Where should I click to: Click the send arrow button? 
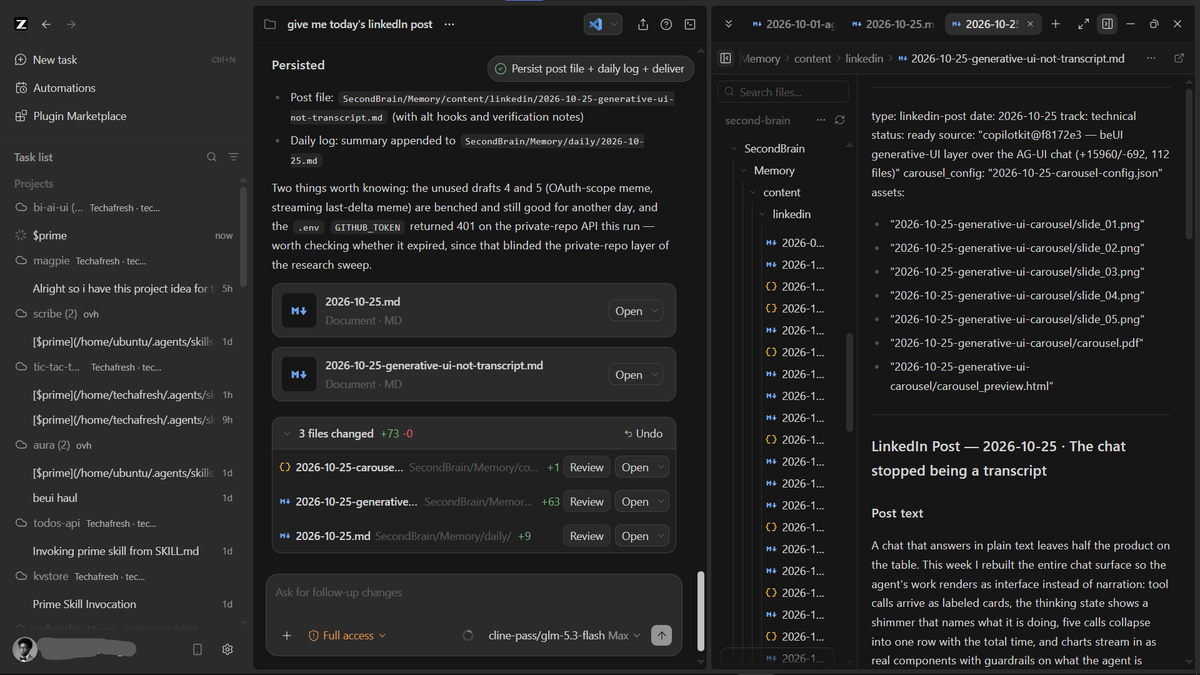(x=660, y=635)
